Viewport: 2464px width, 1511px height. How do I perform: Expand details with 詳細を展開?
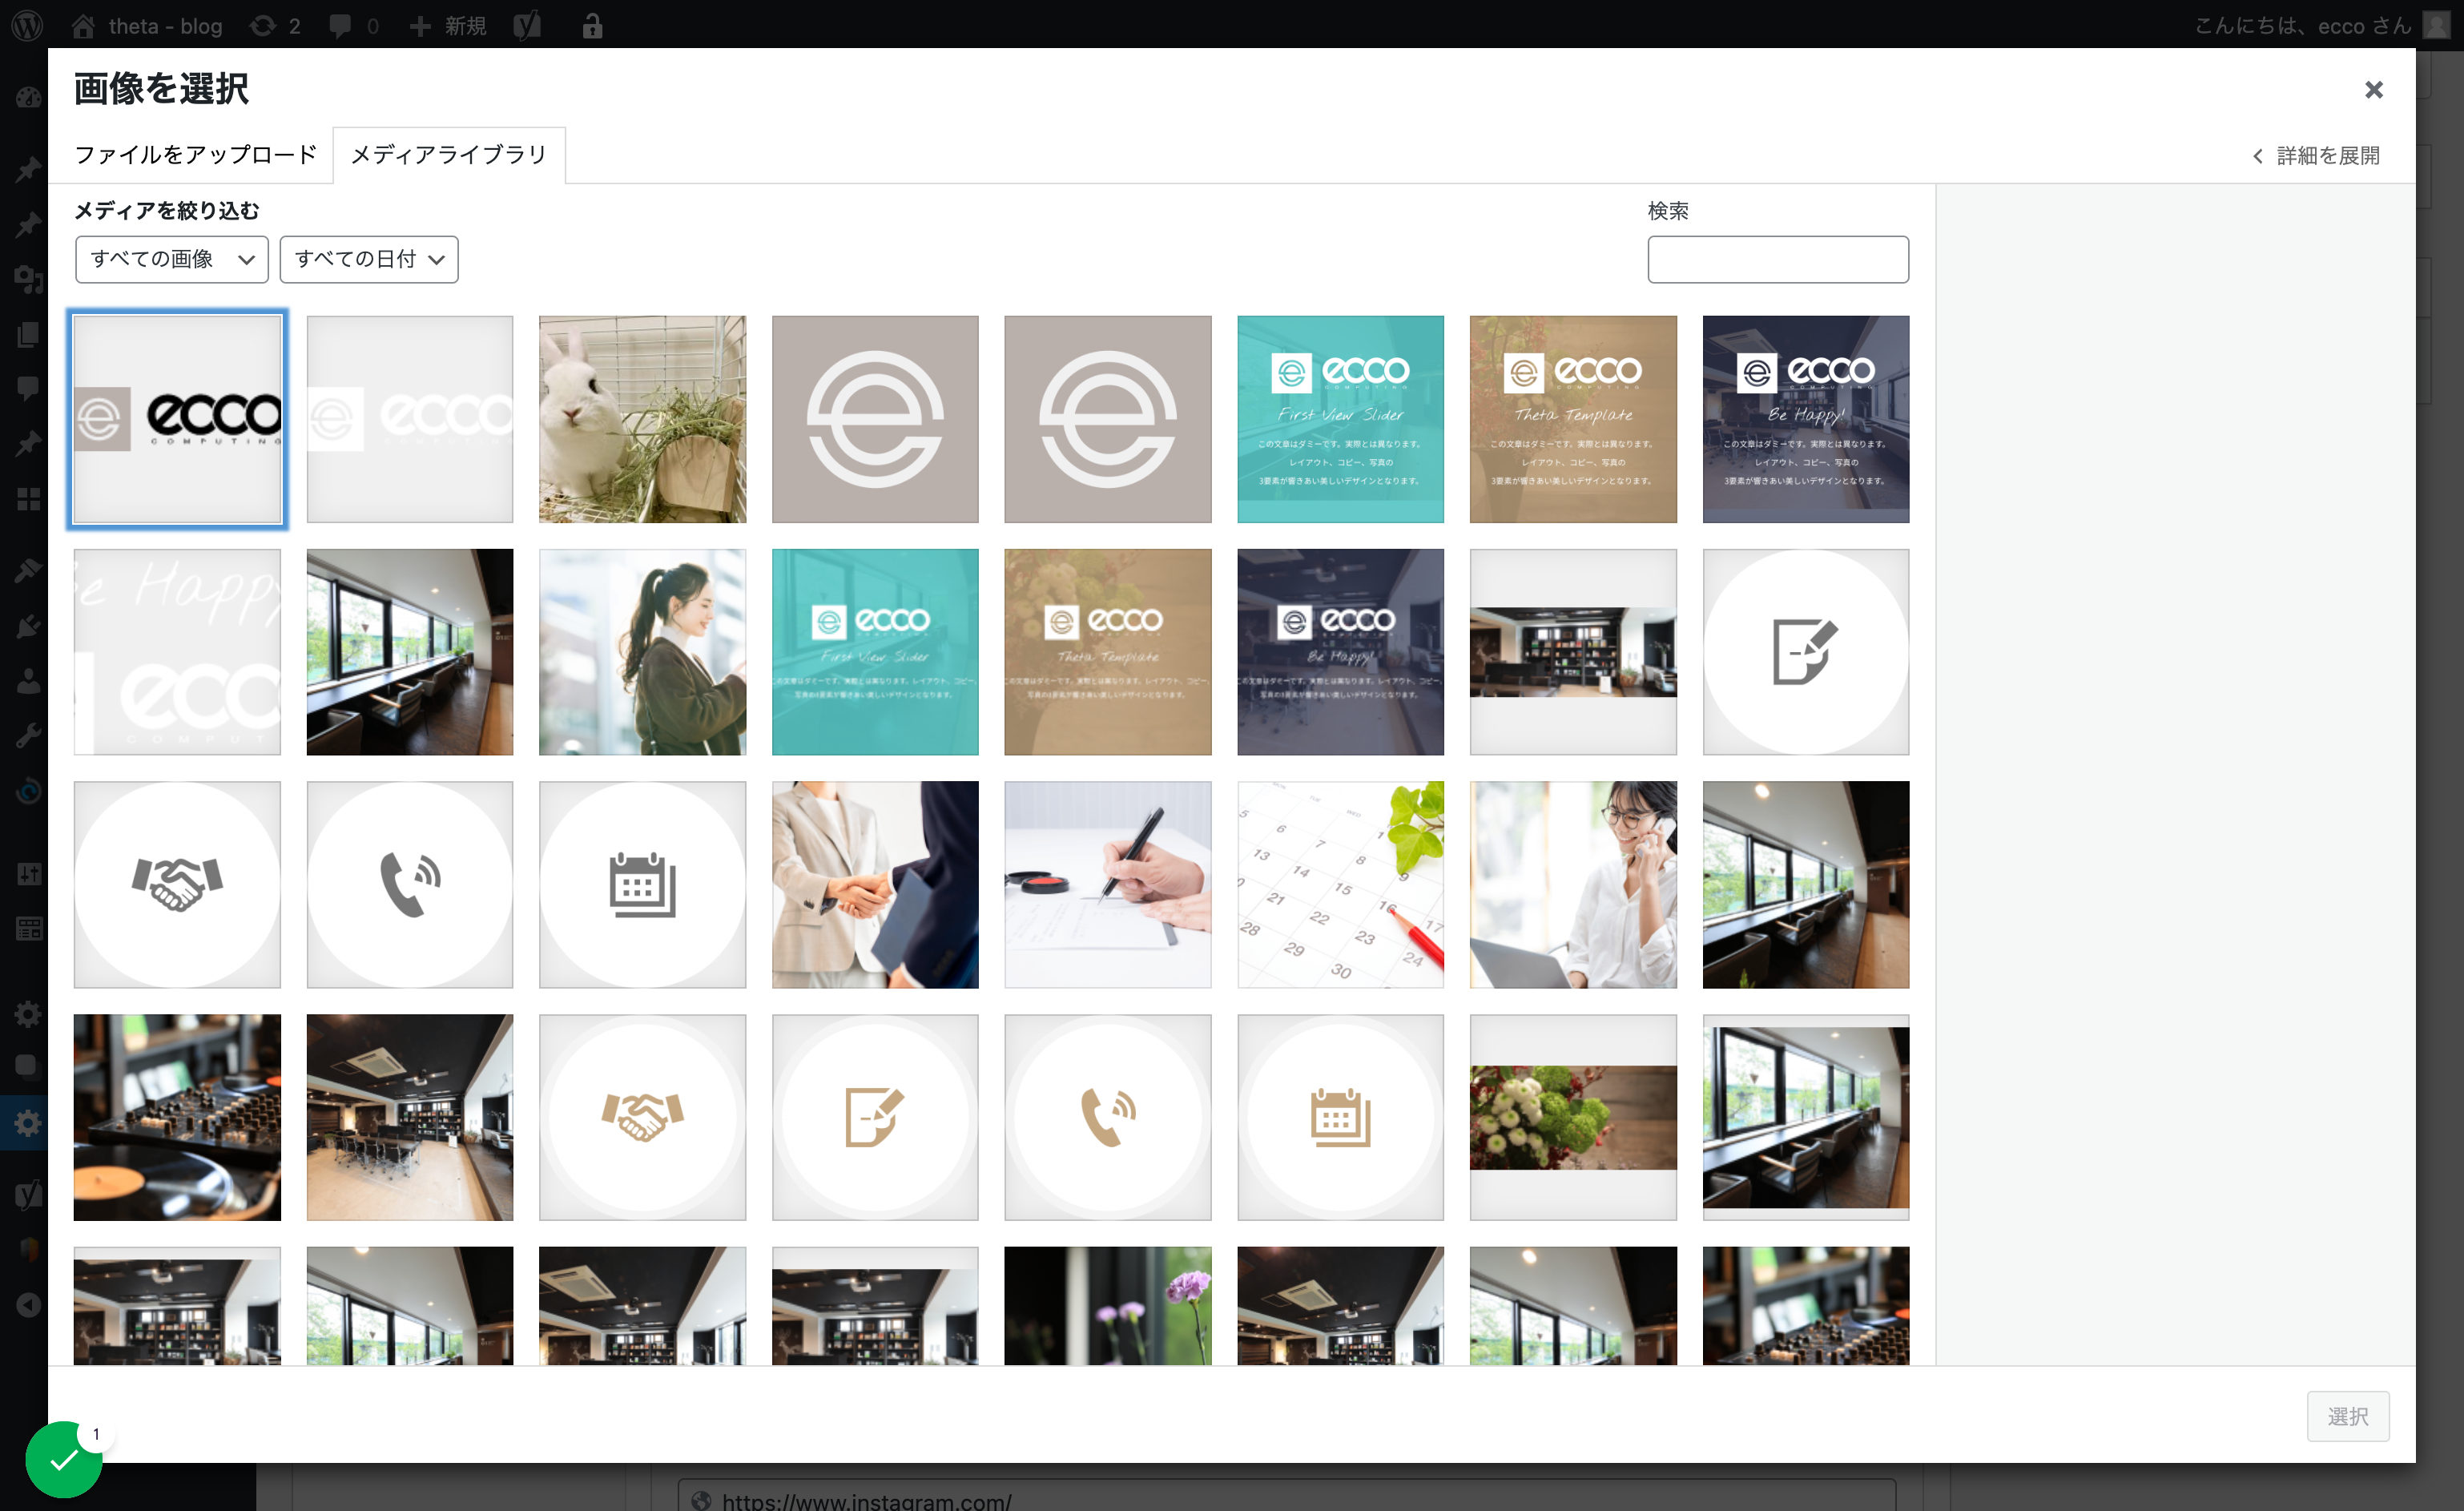point(2316,156)
